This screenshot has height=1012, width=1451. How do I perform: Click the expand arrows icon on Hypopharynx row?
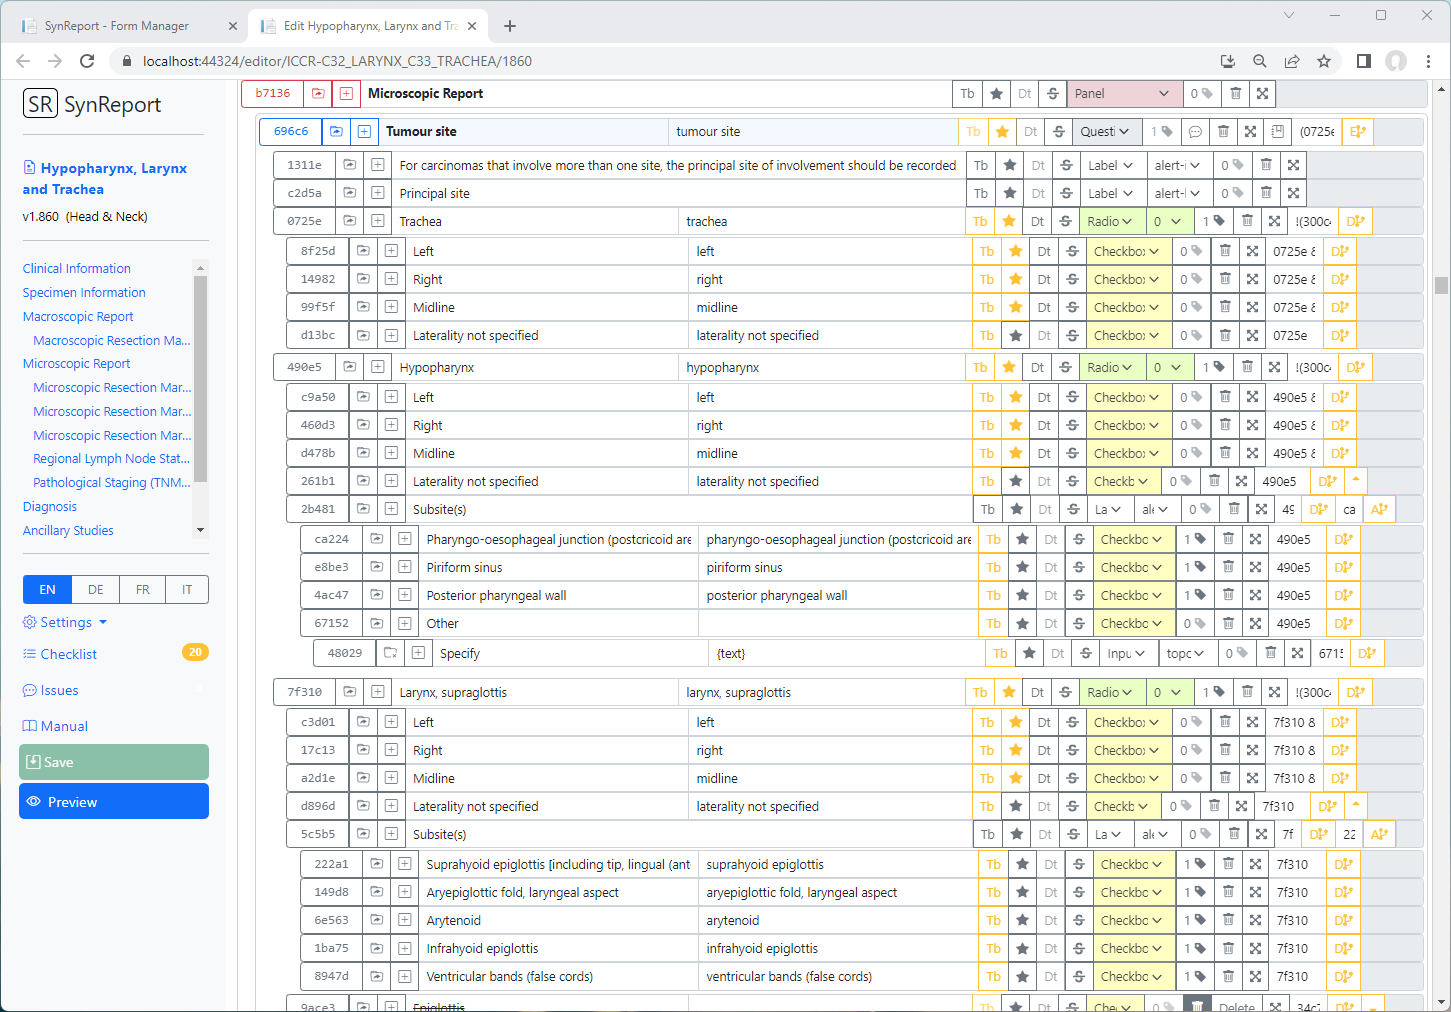pos(1274,368)
